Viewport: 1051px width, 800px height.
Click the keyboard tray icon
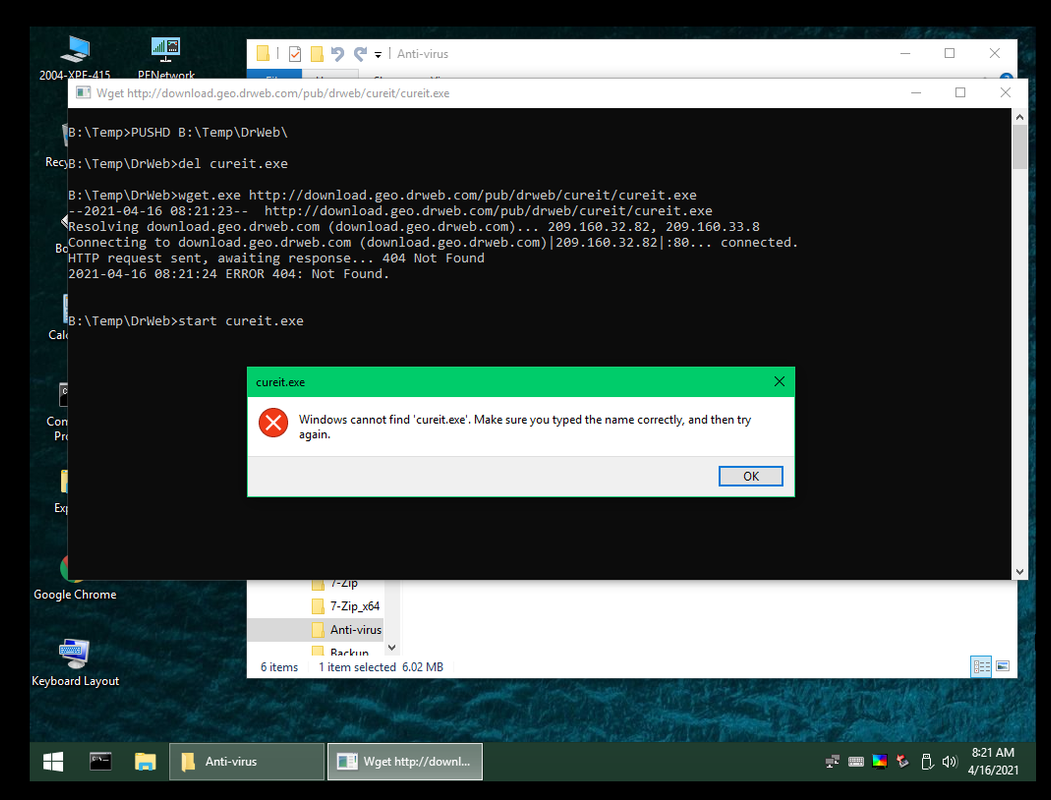tap(856, 761)
